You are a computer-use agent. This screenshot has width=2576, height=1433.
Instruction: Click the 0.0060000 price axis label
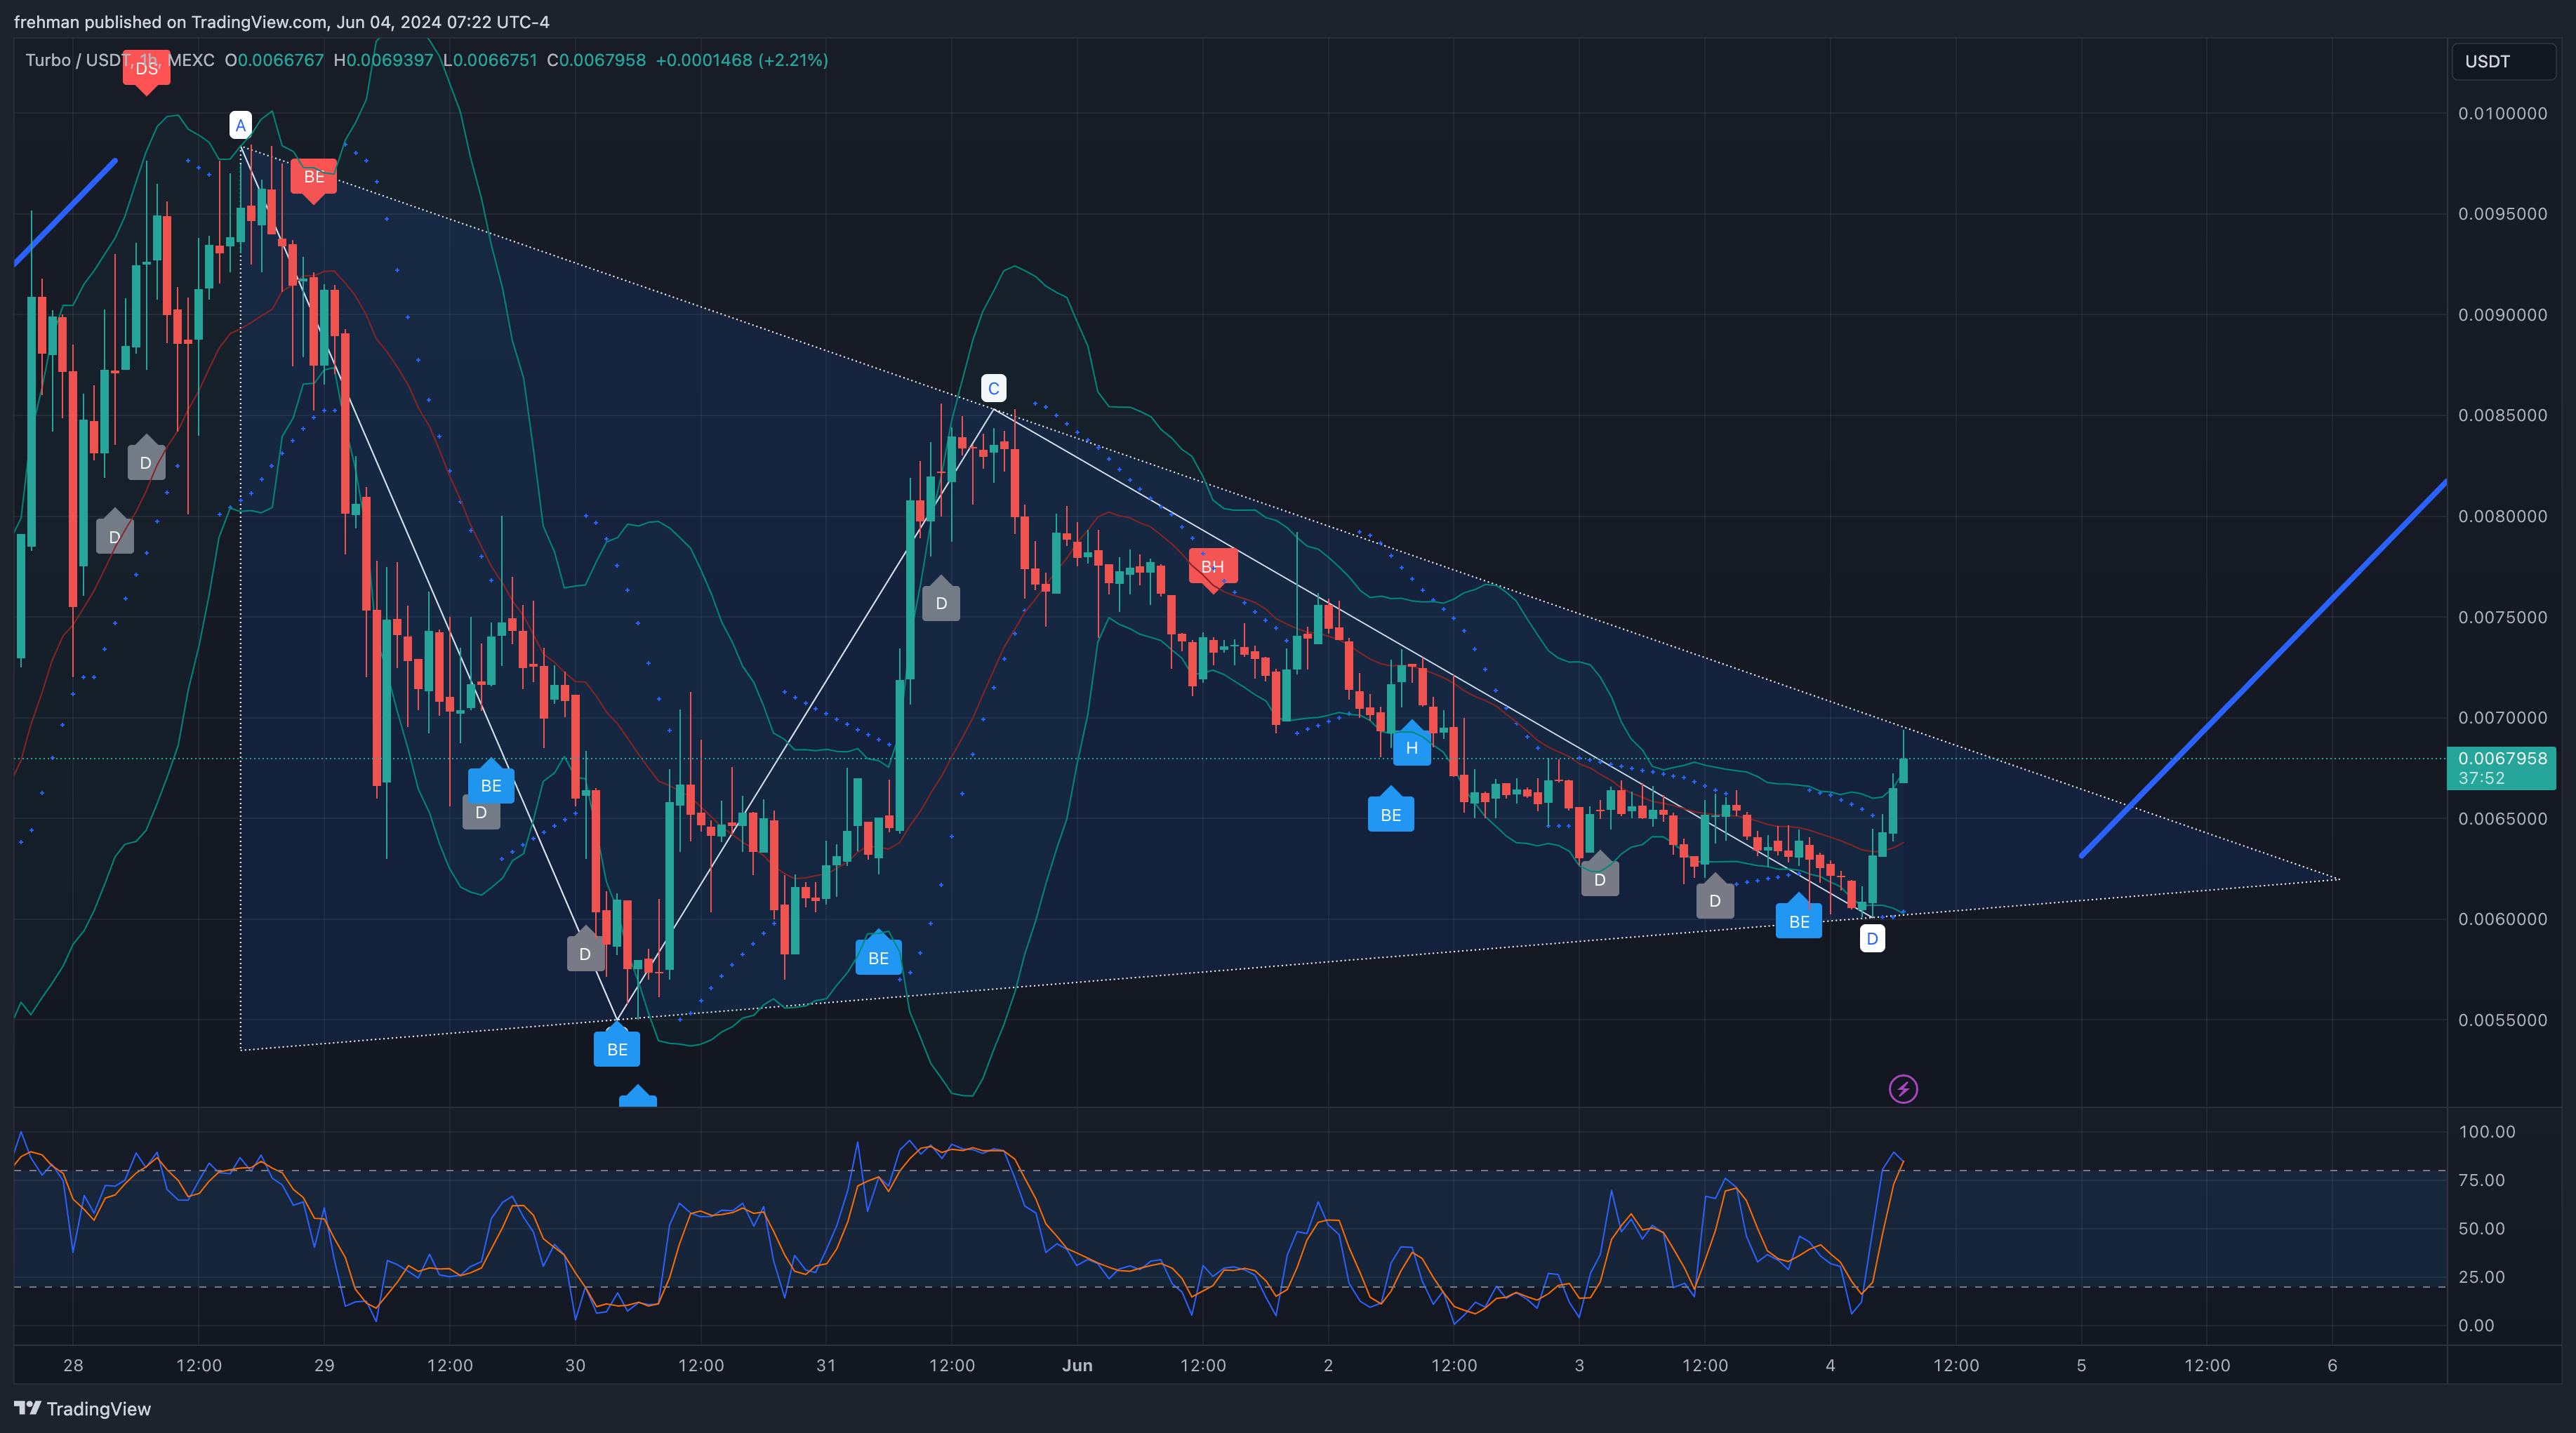(x=2502, y=919)
